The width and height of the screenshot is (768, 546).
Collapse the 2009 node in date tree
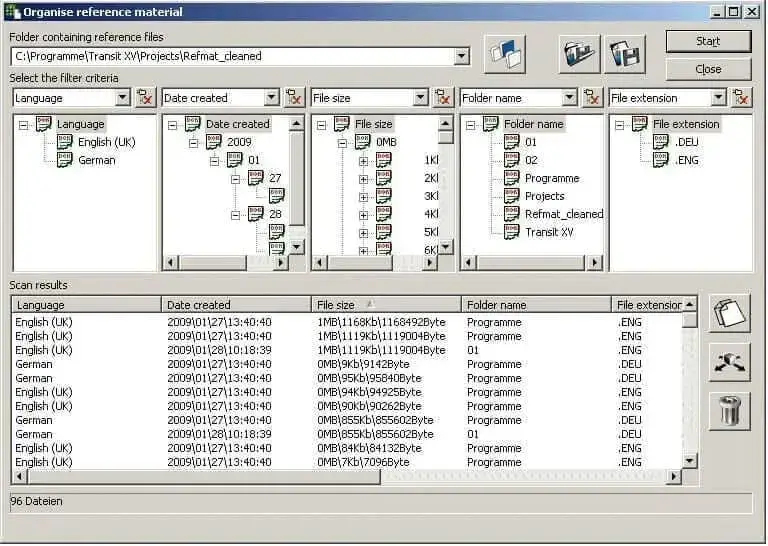click(194, 143)
